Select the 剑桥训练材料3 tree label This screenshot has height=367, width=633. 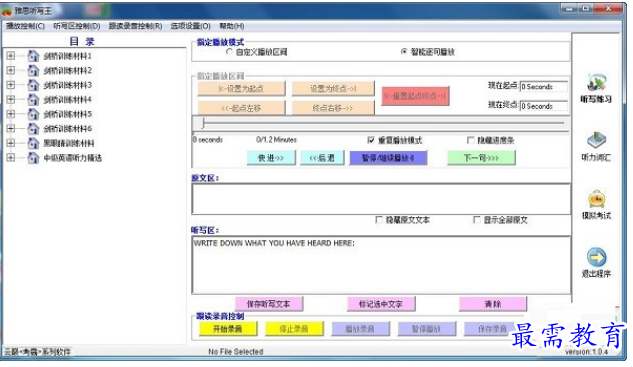[x=68, y=85]
